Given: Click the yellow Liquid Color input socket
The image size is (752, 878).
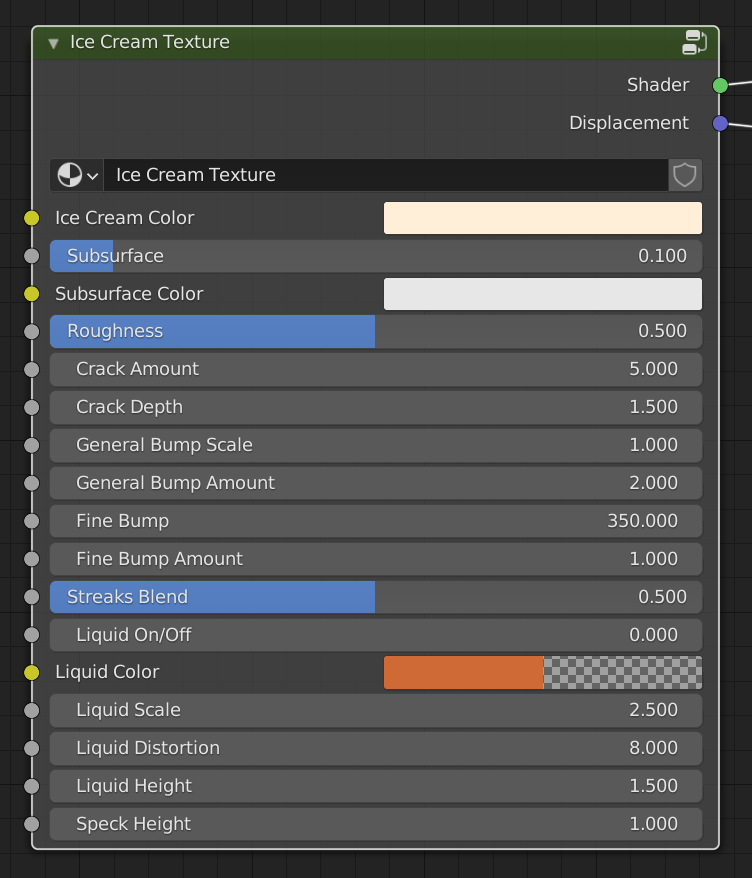Looking at the screenshot, I should 30,672.
